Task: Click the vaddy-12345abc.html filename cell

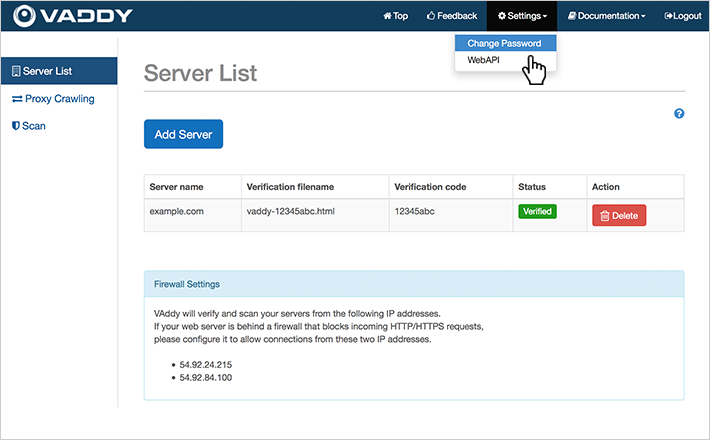Action: tap(315, 215)
